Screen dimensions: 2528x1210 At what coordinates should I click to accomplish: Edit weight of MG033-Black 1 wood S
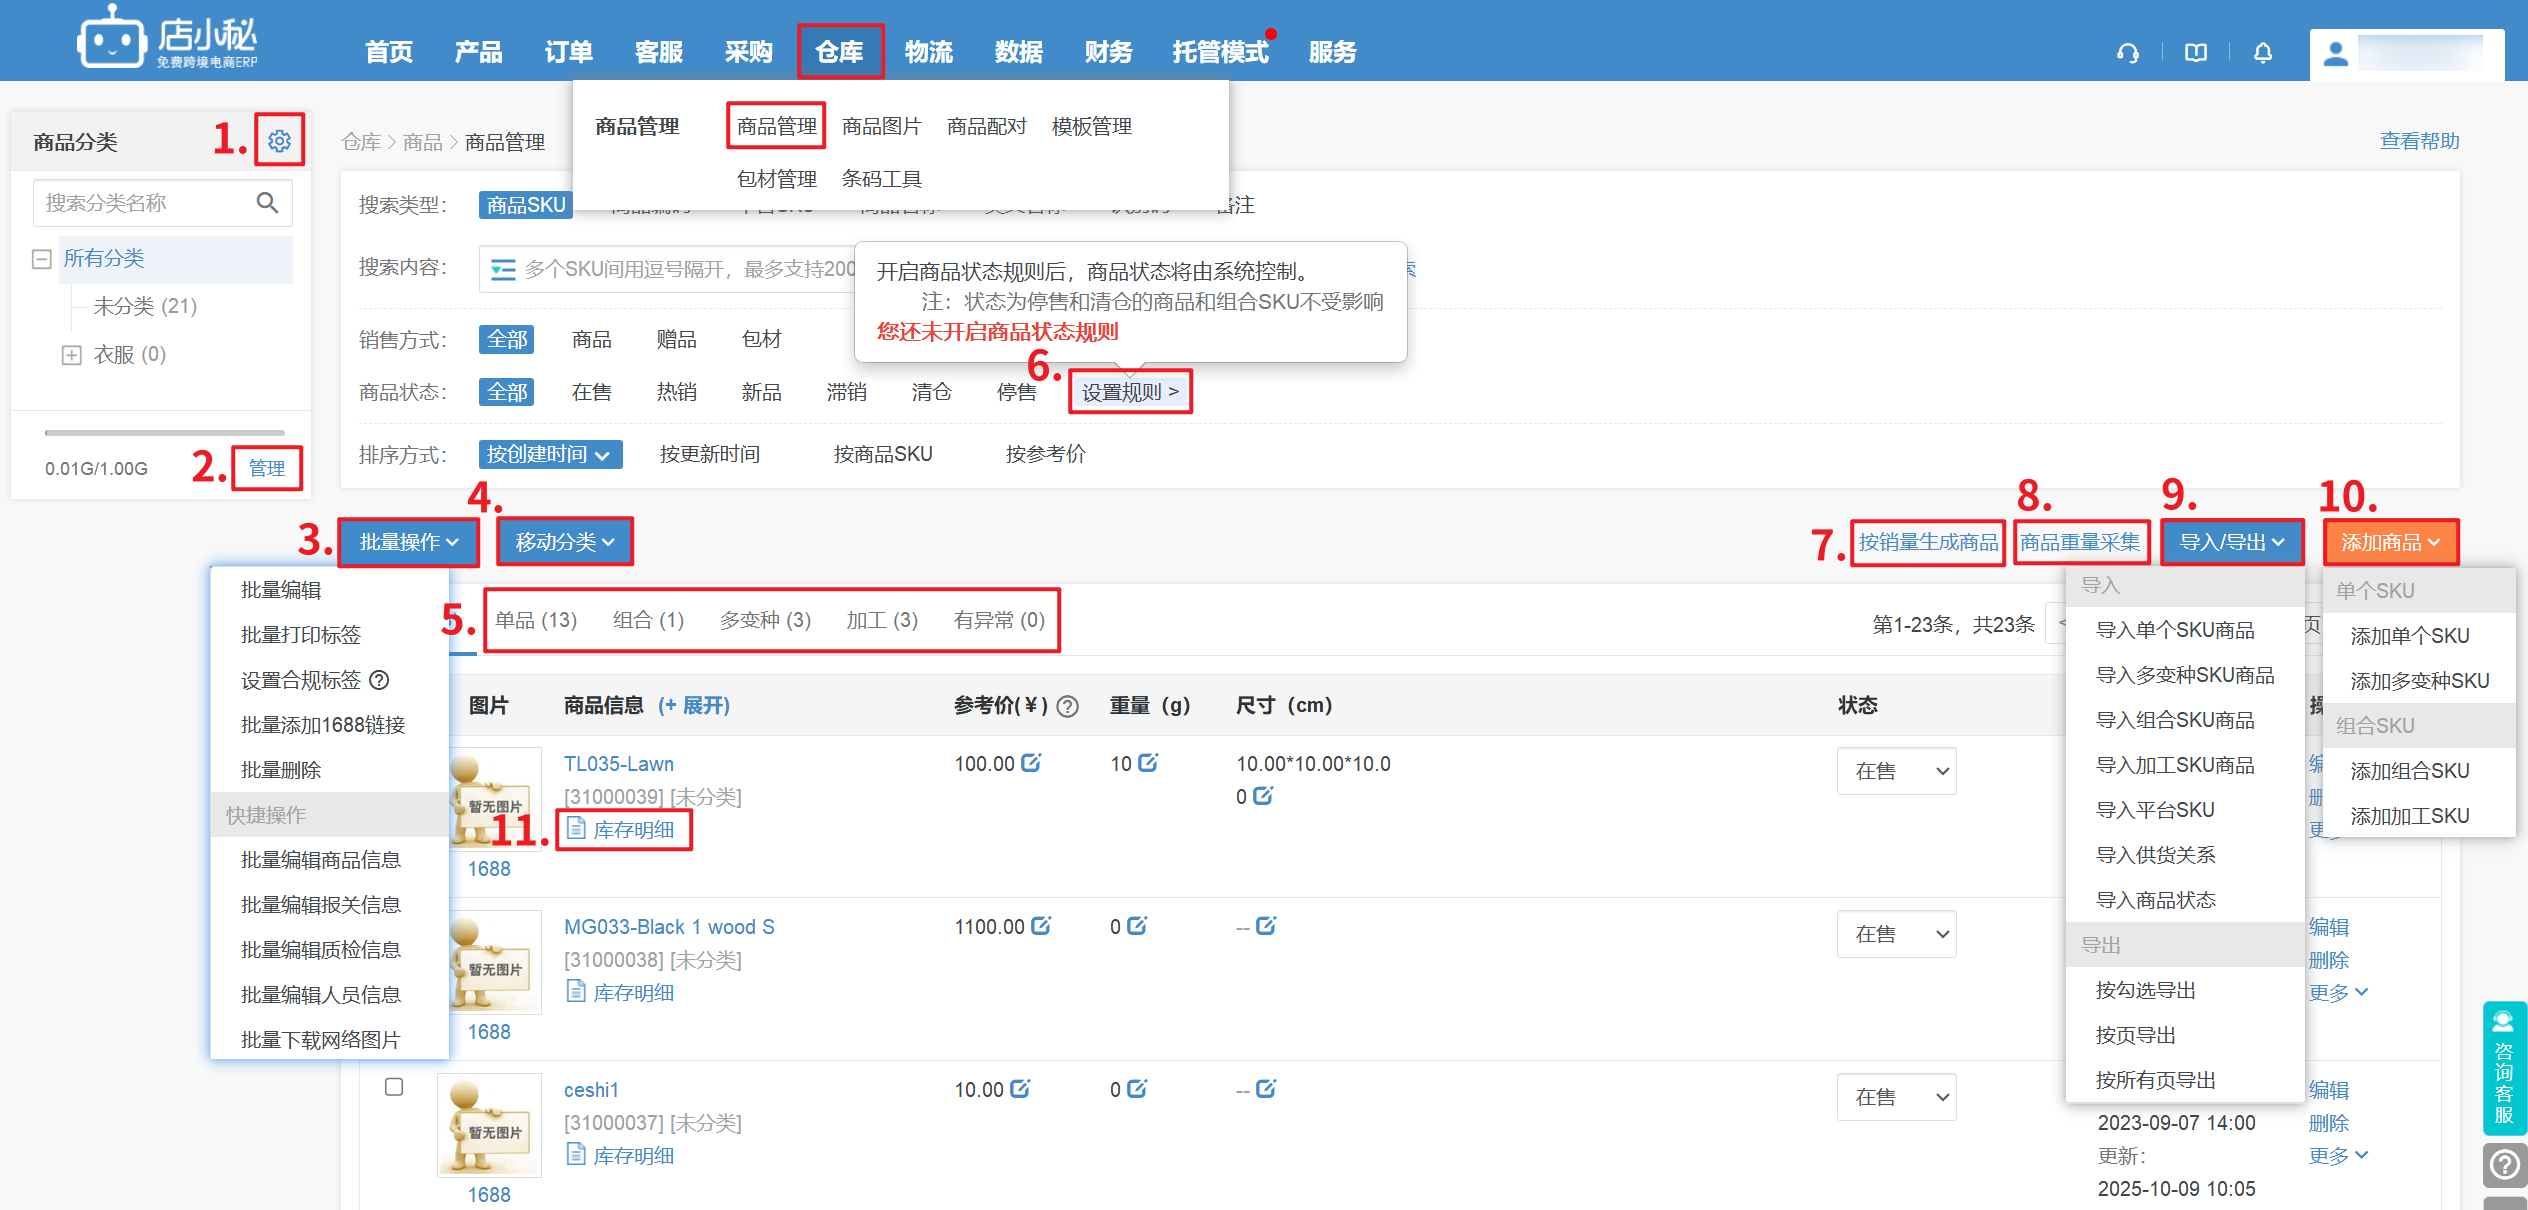tap(1137, 926)
